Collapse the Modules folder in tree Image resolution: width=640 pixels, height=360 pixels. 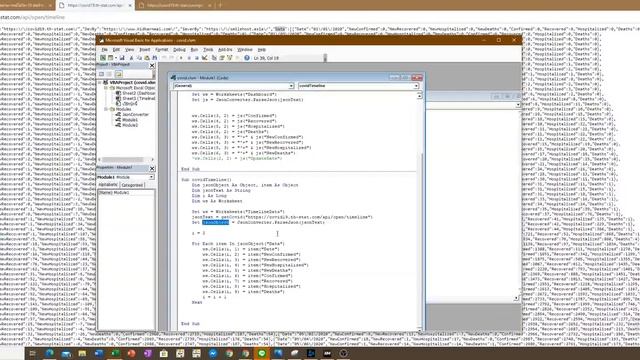pyautogui.click(x=105, y=109)
